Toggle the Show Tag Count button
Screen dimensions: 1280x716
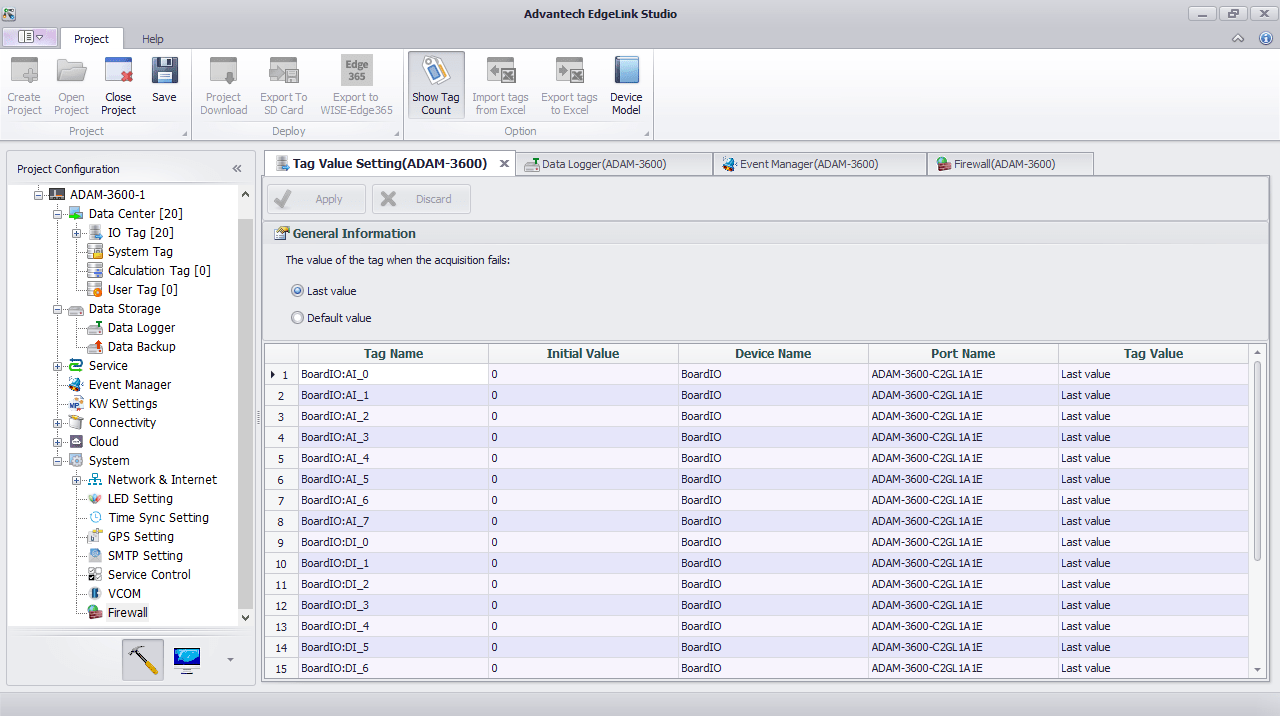(x=436, y=85)
